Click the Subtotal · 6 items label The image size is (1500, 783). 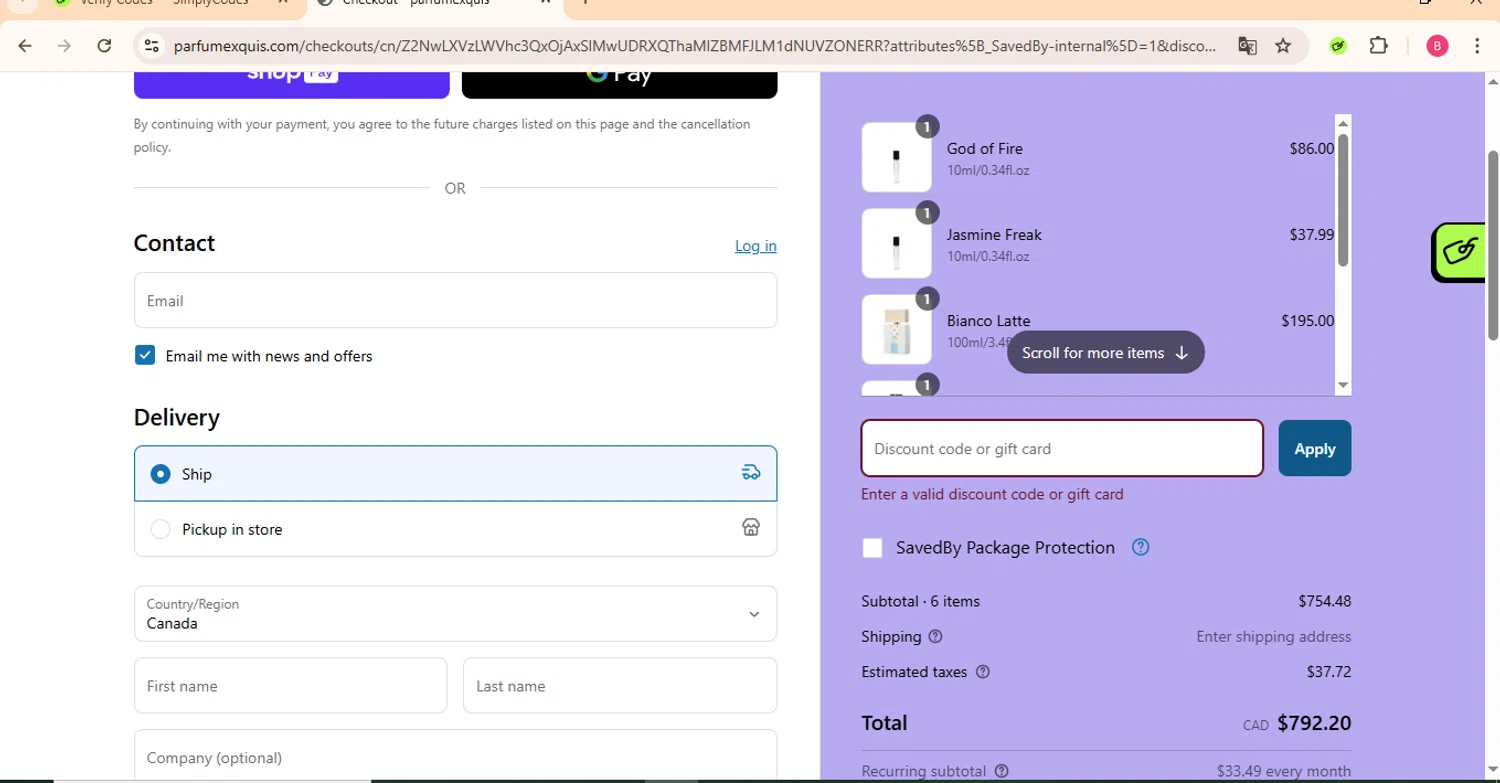[920, 601]
